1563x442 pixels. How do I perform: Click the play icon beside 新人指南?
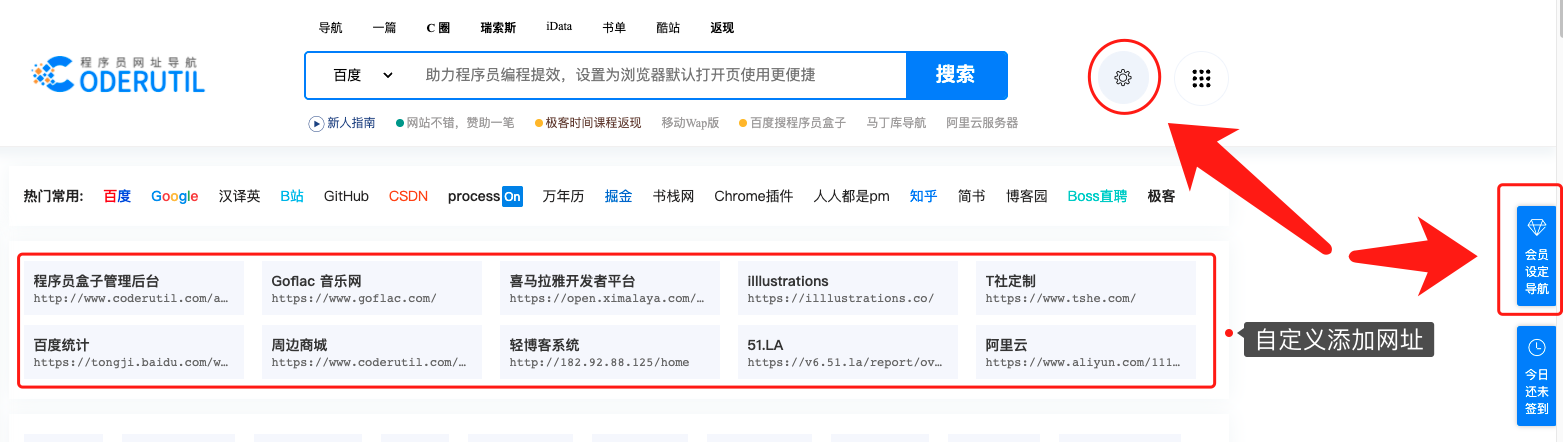[x=316, y=123]
